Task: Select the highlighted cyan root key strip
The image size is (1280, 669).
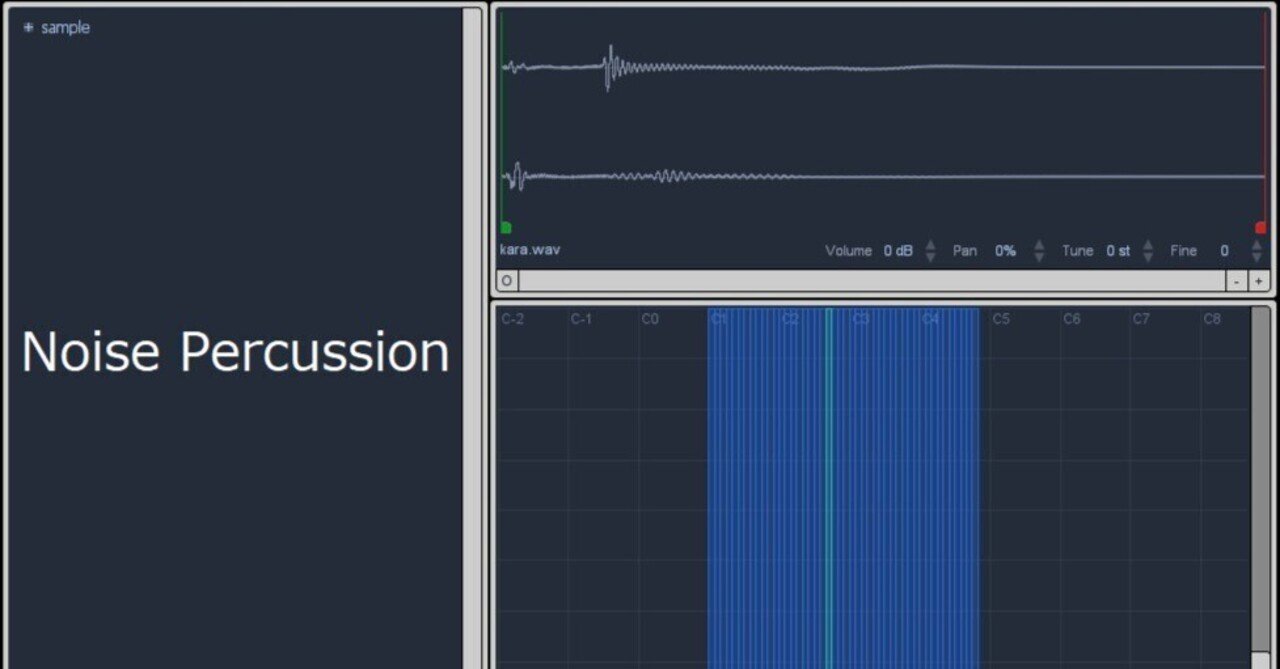Action: pos(829,487)
